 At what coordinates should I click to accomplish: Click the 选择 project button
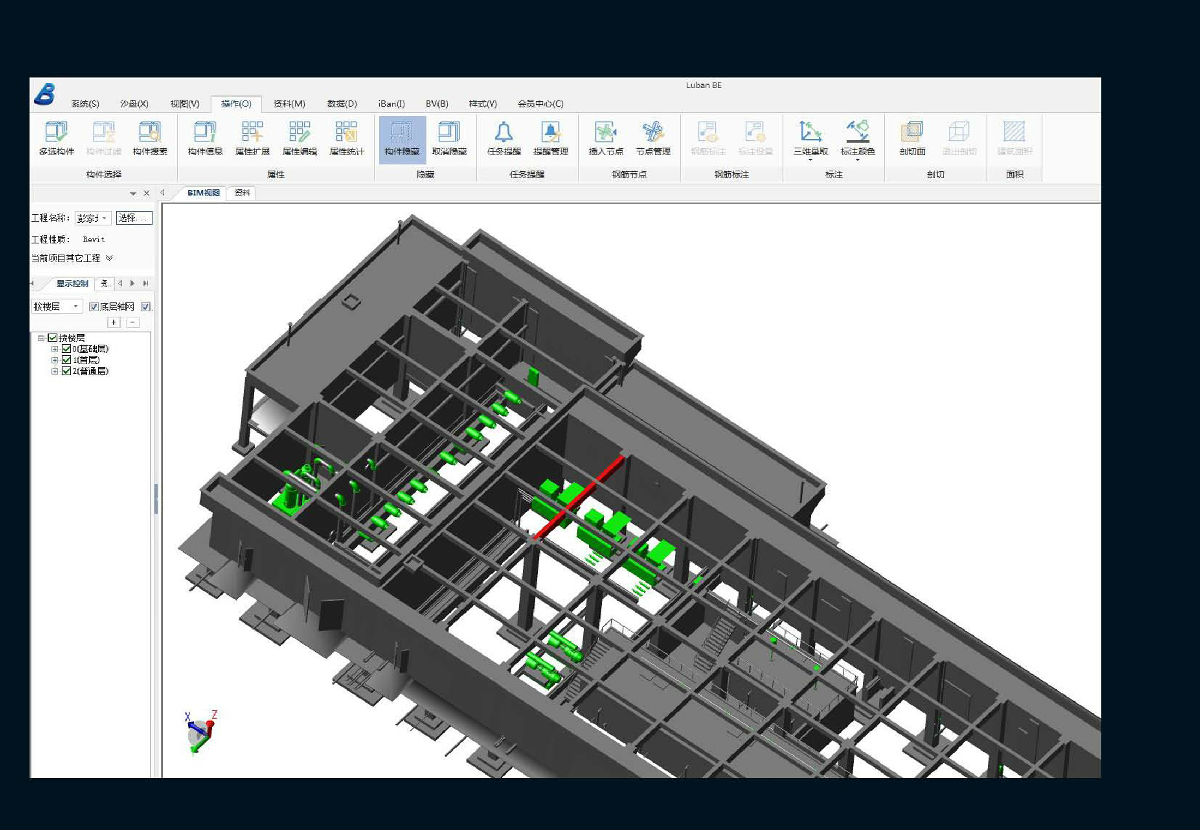point(133,218)
